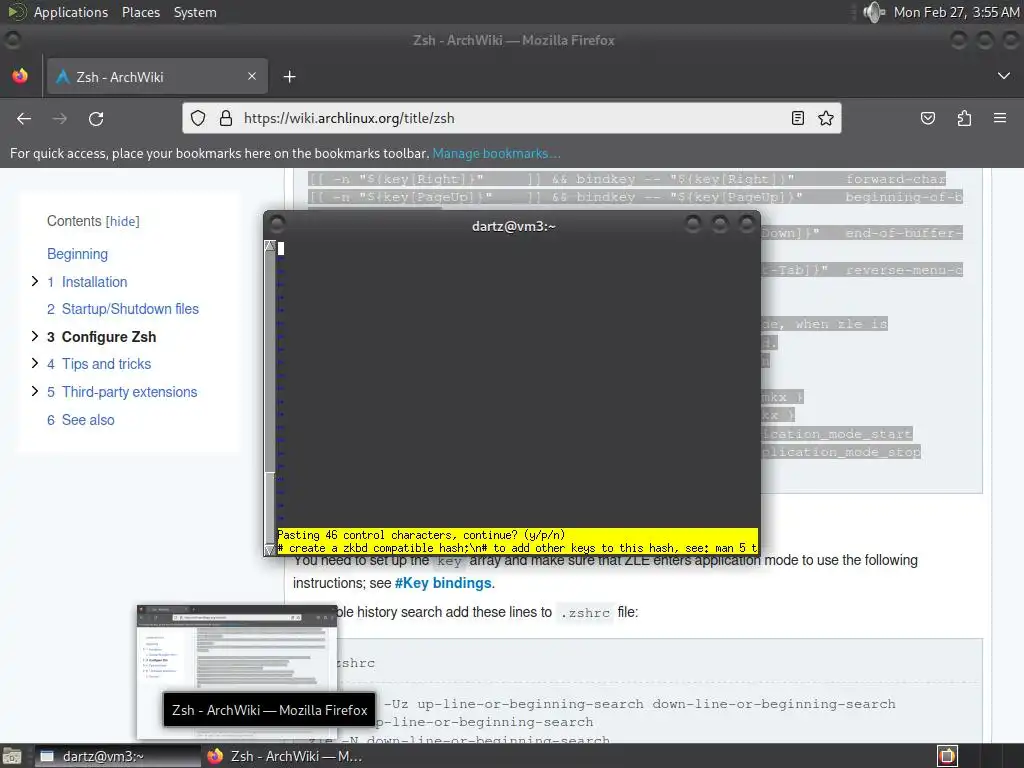Open a new tab with plus button

[289, 77]
